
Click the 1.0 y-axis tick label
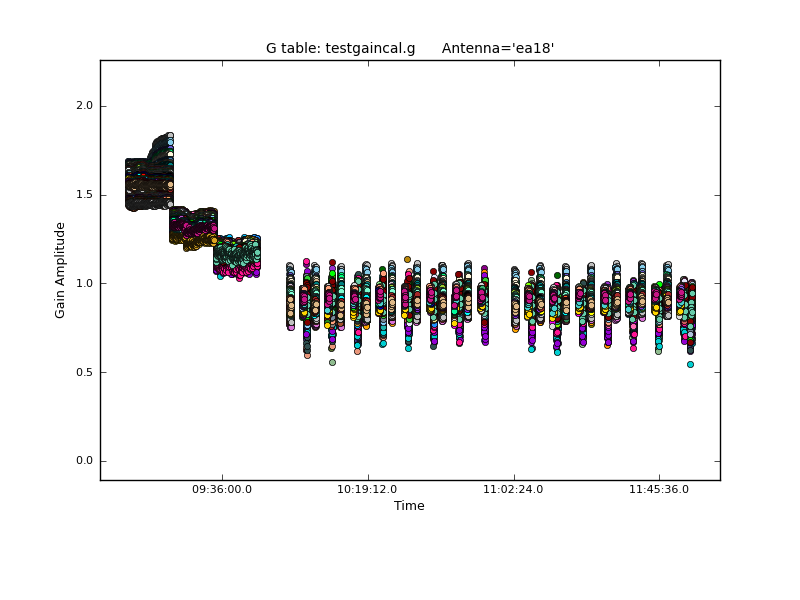[84, 283]
